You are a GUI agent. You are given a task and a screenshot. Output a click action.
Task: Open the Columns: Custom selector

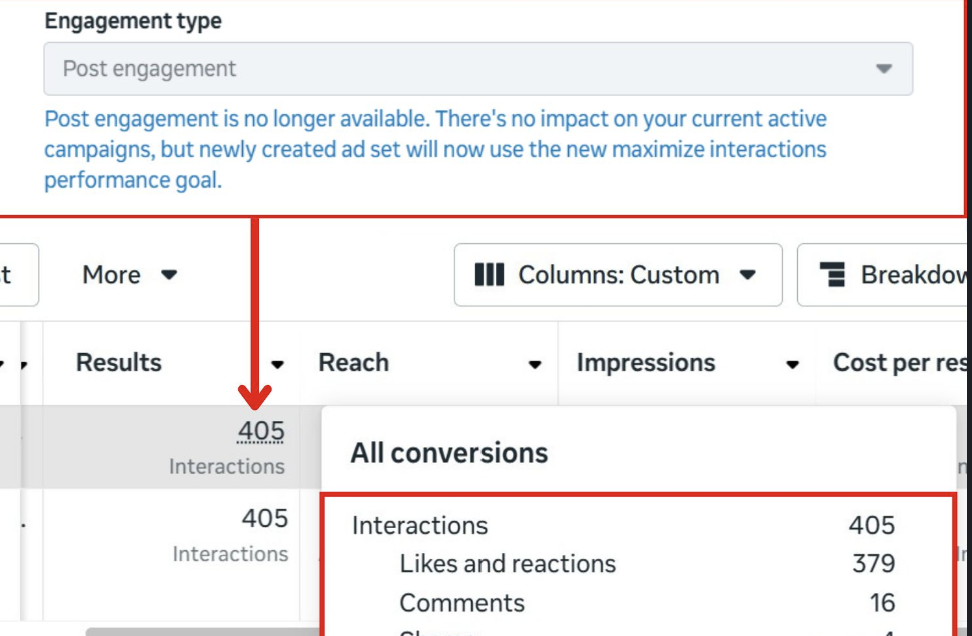click(x=618, y=275)
